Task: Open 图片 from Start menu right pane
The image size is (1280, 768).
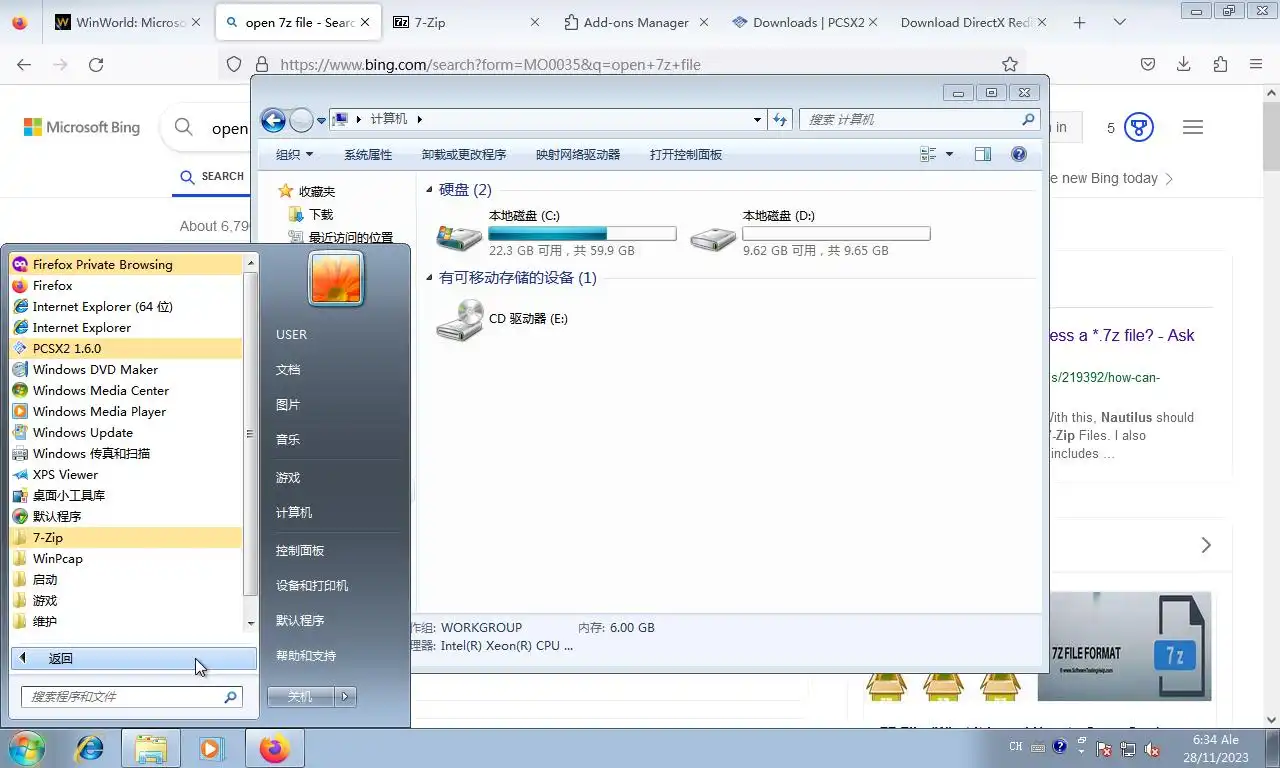Action: 335,404
